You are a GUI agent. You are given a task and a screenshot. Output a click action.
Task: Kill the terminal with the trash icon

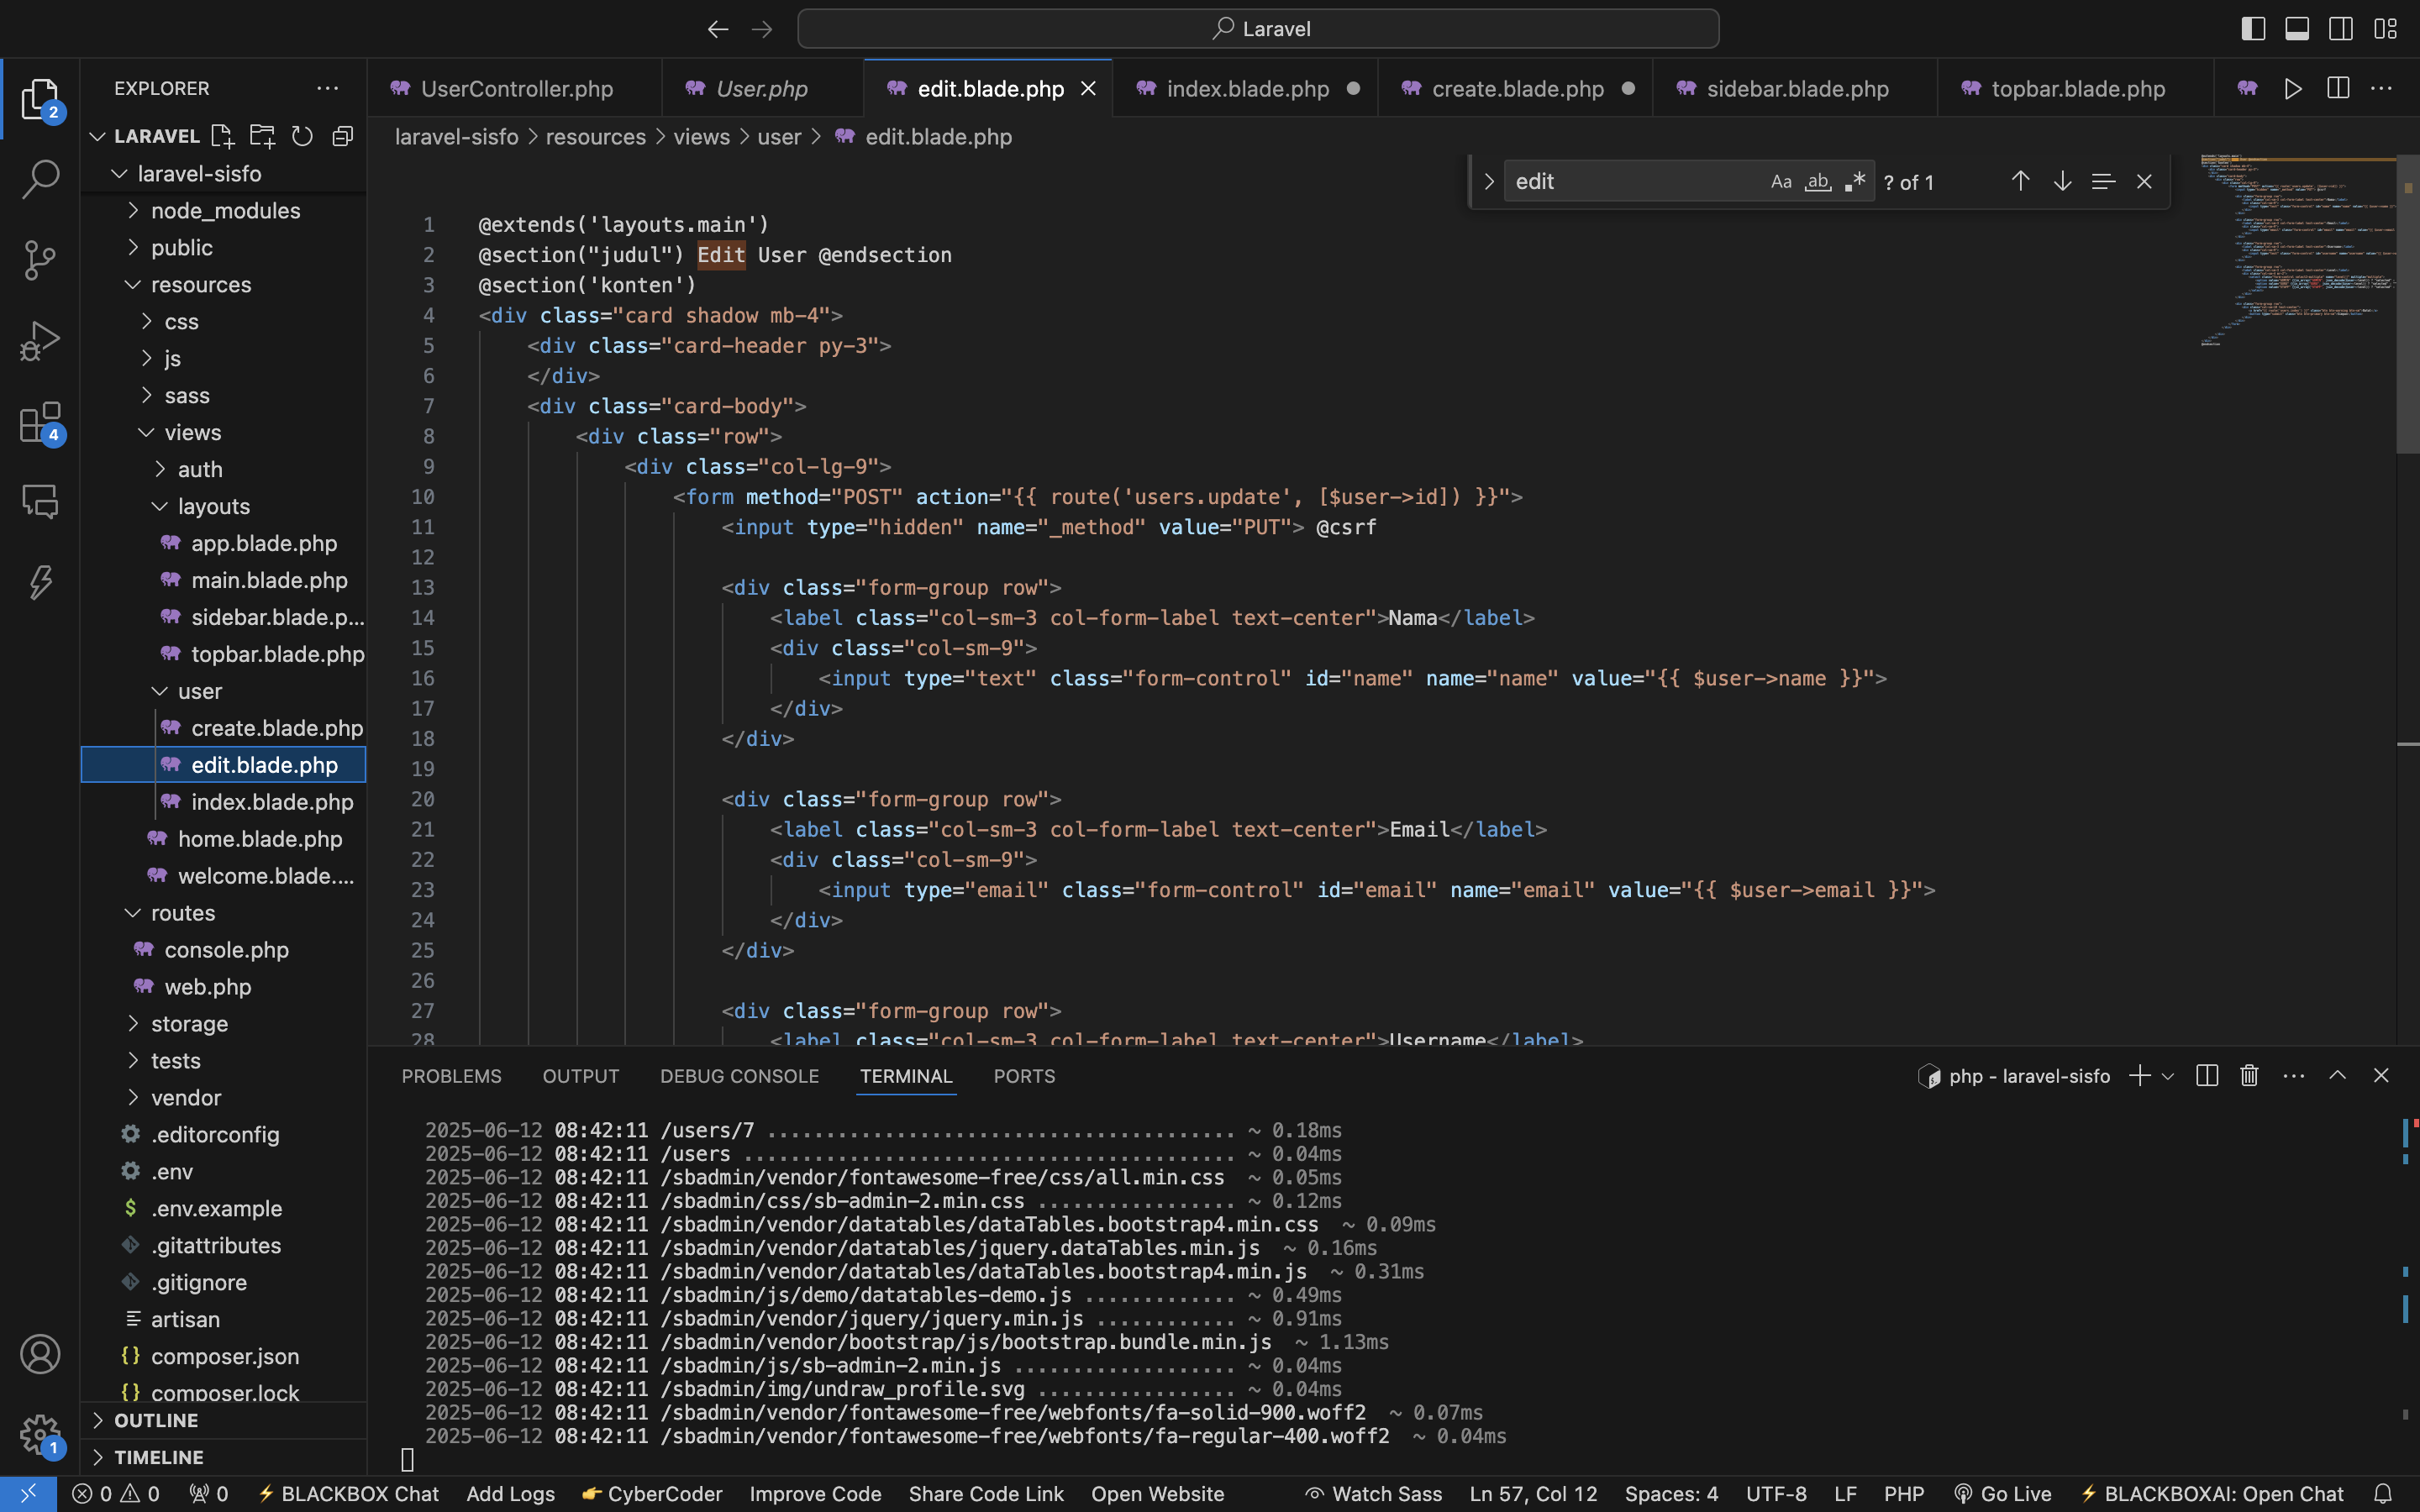coord(2247,1075)
